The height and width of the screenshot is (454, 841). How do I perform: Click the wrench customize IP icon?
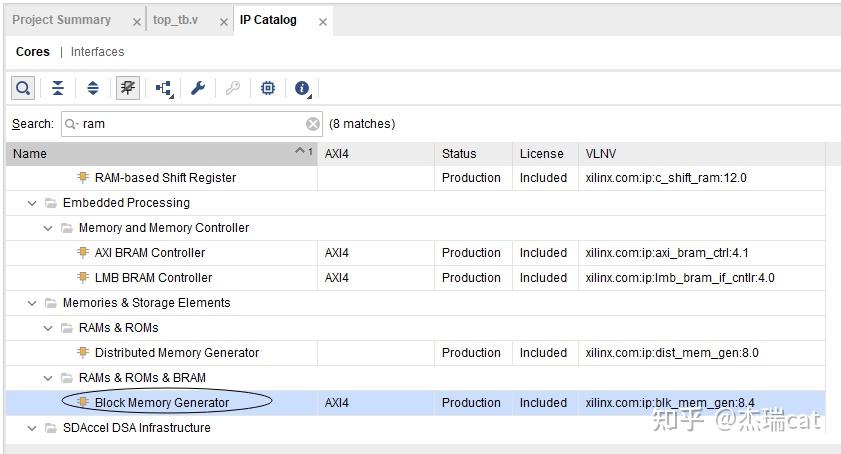click(198, 88)
